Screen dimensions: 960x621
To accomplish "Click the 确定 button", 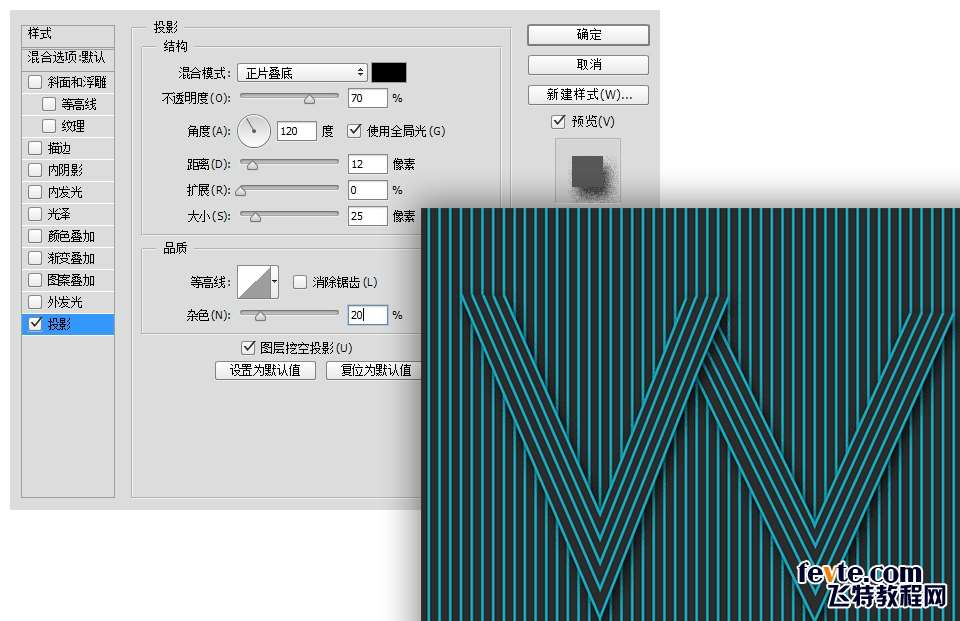I will coord(588,35).
